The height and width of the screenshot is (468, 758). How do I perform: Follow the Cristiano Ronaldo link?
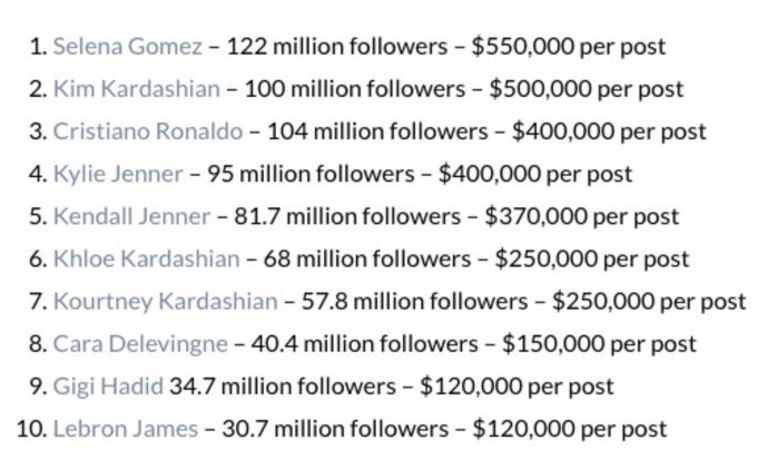coord(147,131)
